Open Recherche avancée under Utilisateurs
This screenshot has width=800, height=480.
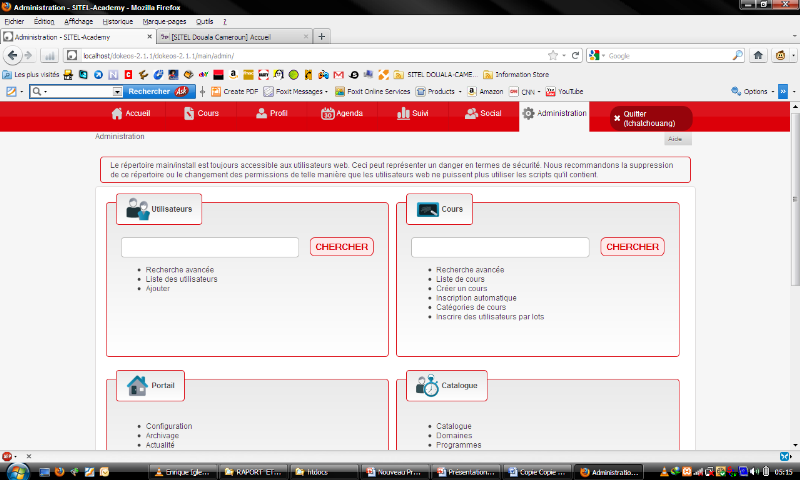click(180, 270)
